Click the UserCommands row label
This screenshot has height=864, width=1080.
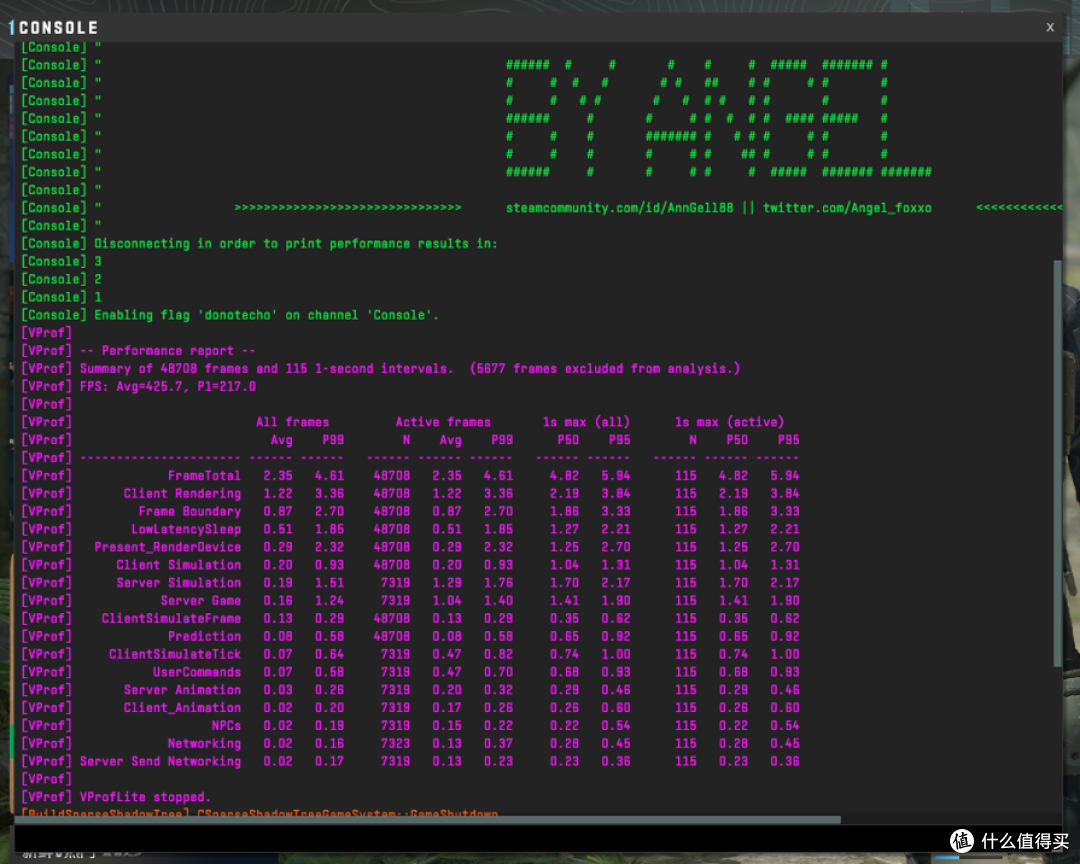pyautogui.click(x=197, y=672)
